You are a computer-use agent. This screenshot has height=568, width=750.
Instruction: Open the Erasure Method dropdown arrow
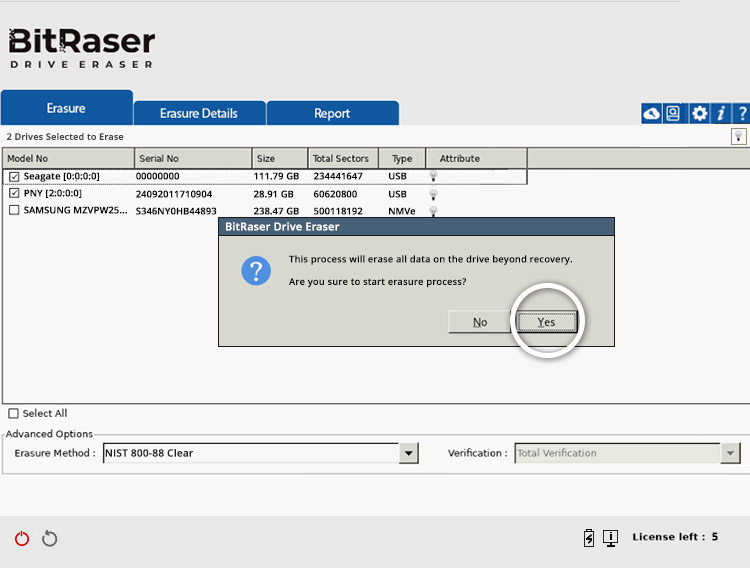409,453
